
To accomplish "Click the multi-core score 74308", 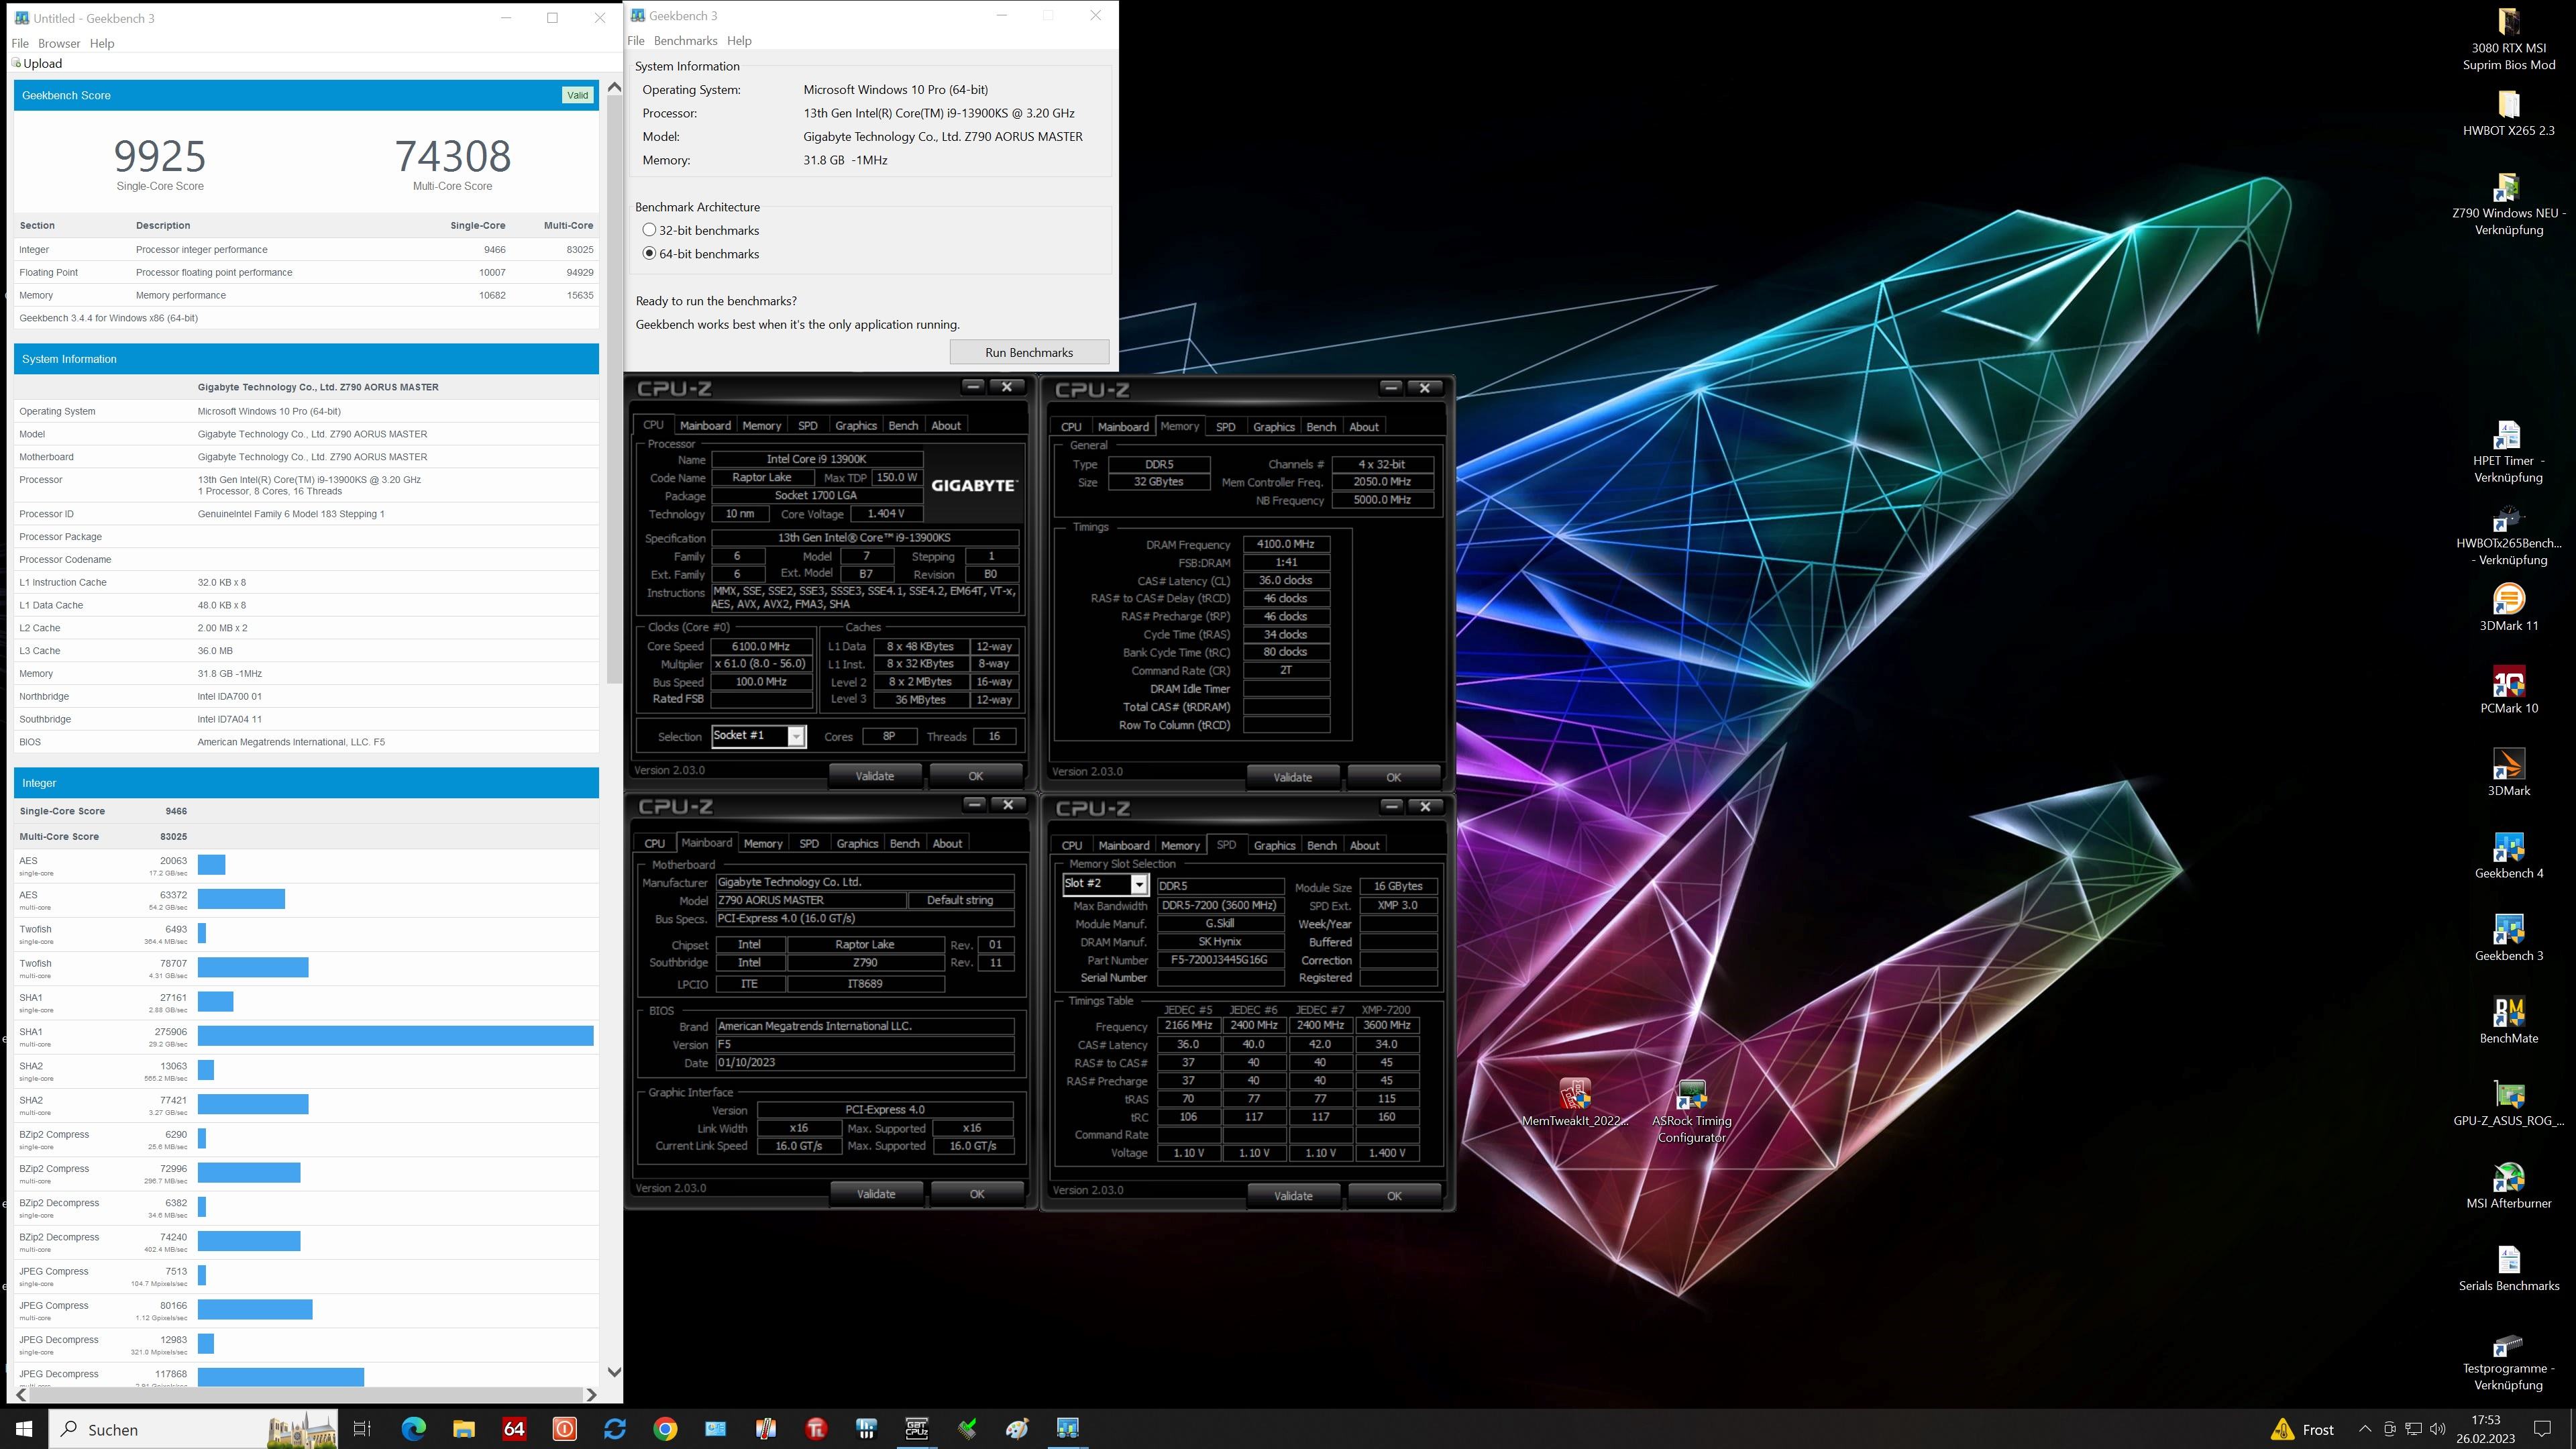I will tap(452, 156).
